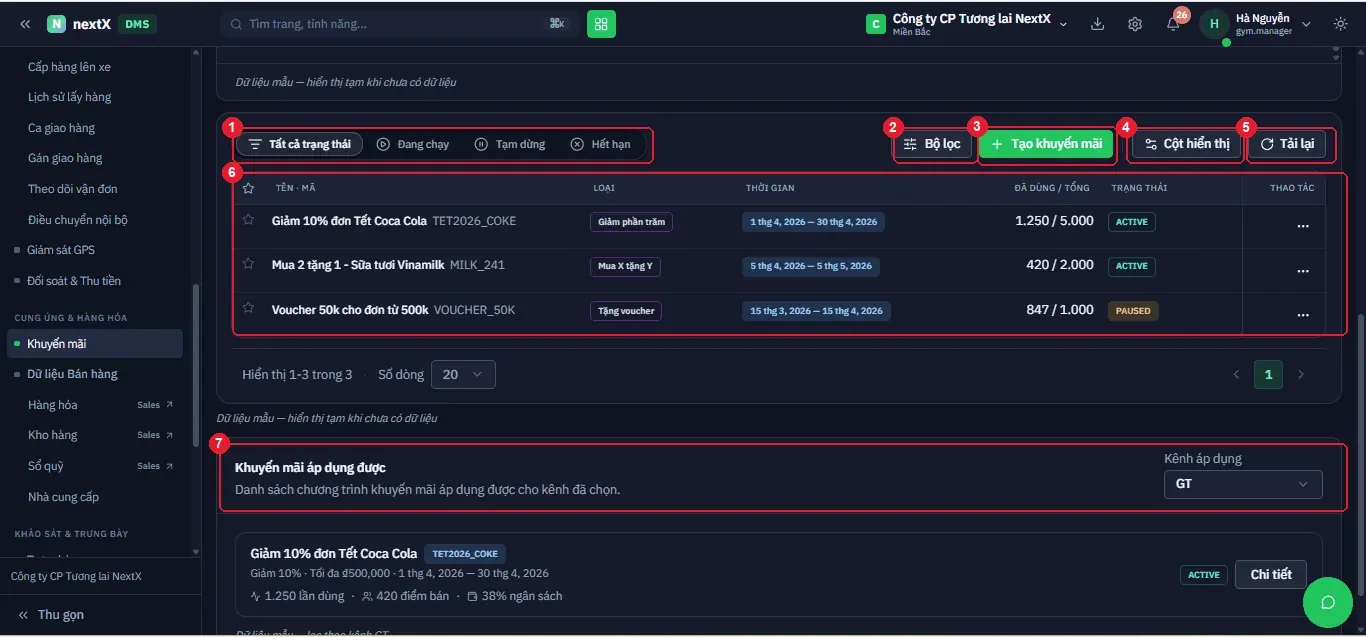This screenshot has width=1366, height=637.
Task: Open the green chat support bubble
Action: coord(1328,602)
